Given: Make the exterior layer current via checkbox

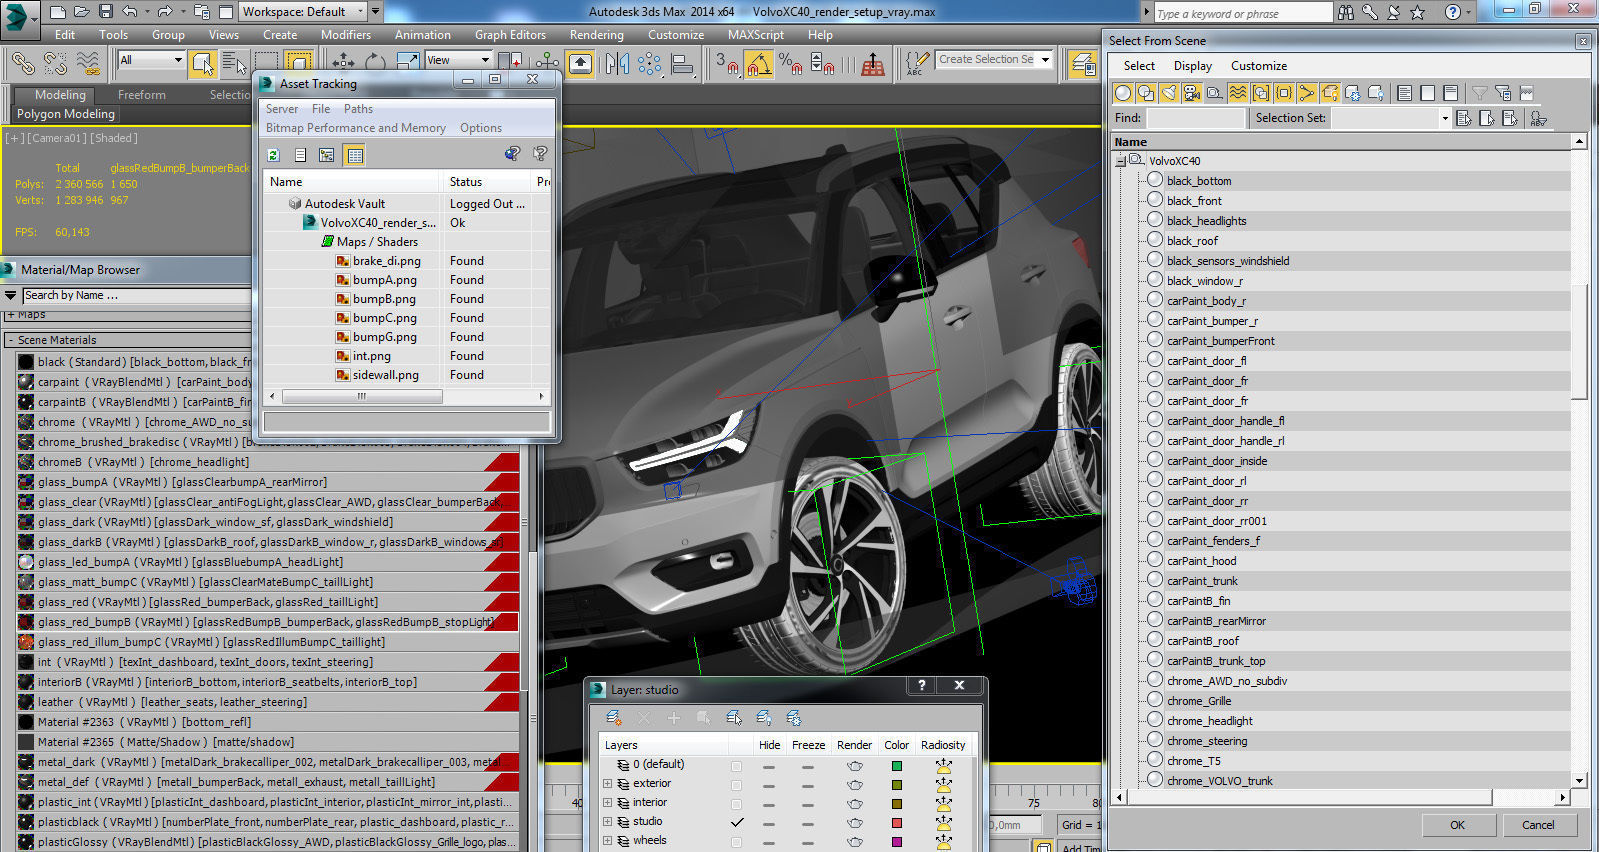Looking at the screenshot, I should (x=737, y=784).
